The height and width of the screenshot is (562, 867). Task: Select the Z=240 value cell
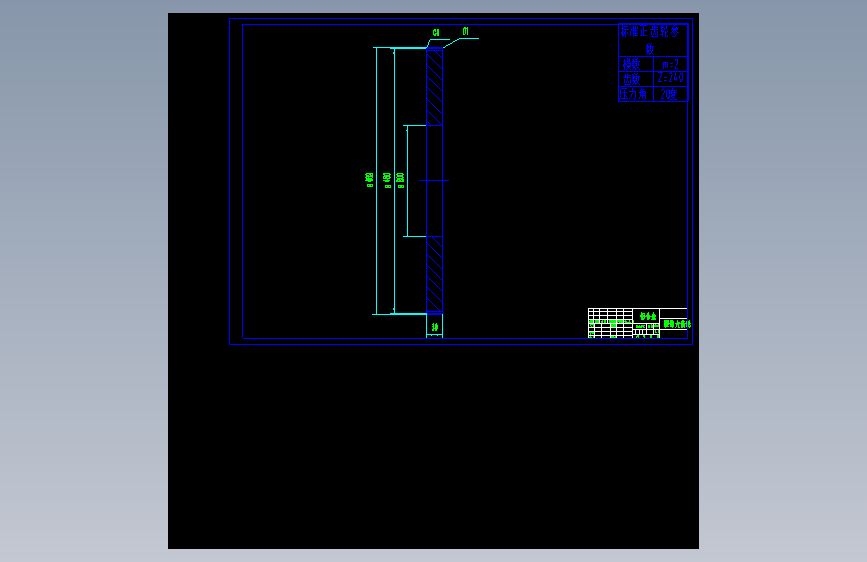point(671,78)
